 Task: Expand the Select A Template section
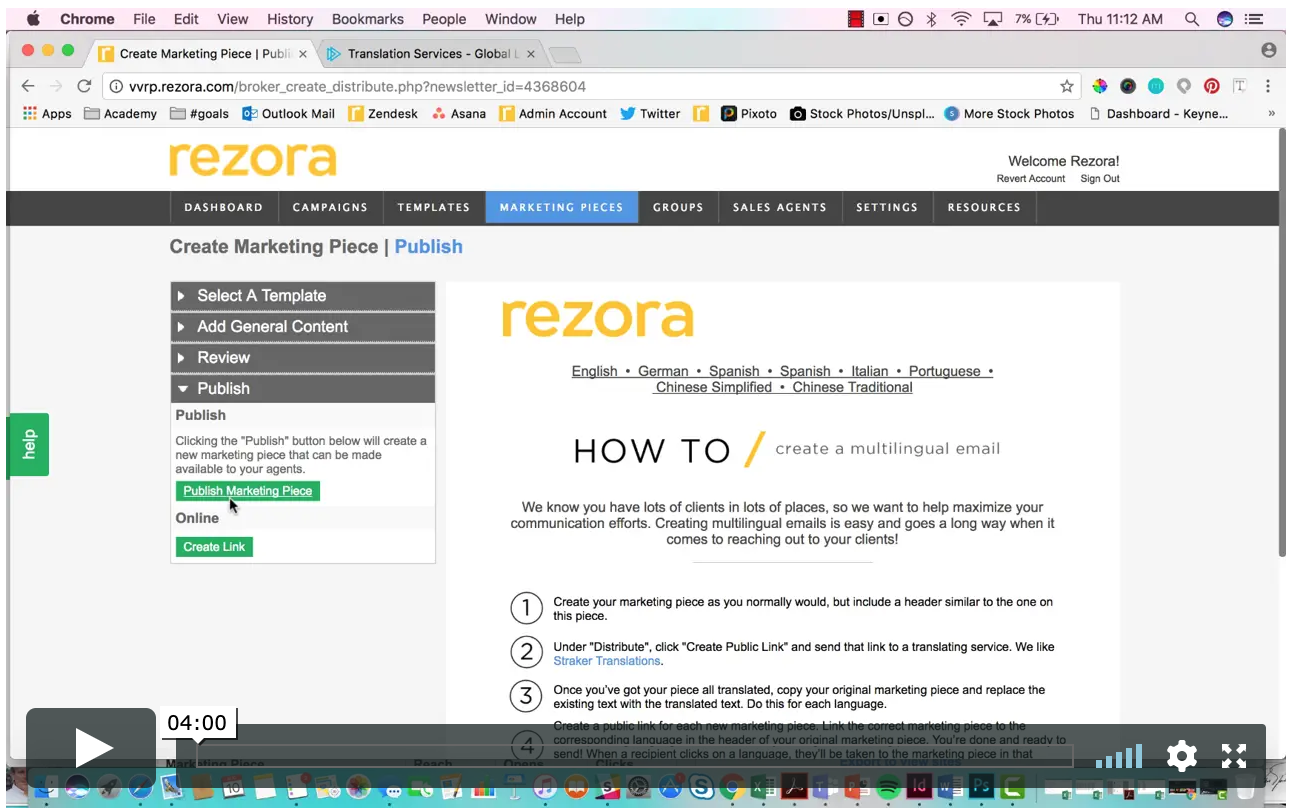point(303,296)
